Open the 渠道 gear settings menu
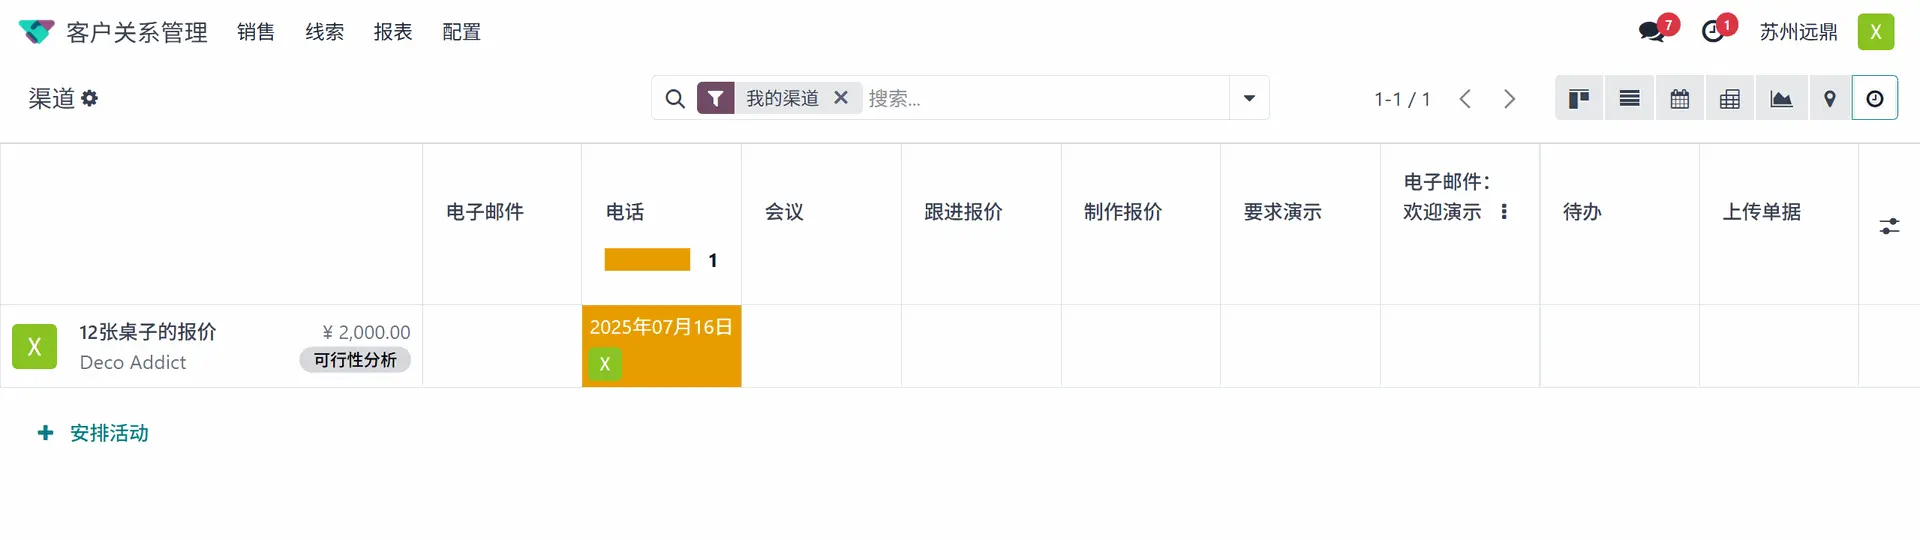Viewport: 1920px width, 540px height. click(x=90, y=98)
